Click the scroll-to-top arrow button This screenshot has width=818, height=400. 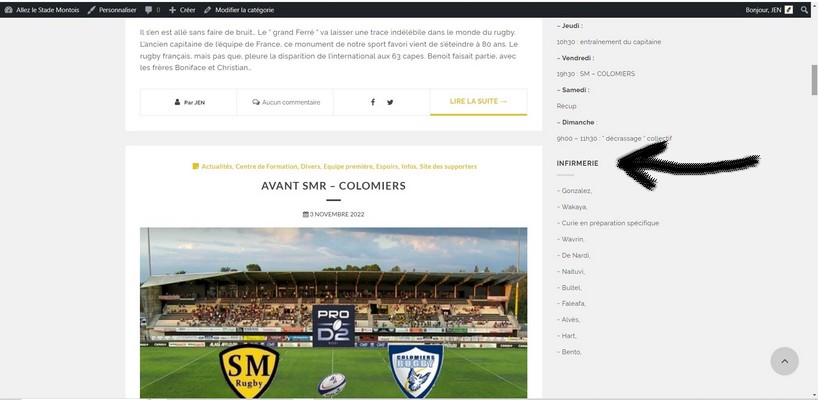tap(784, 361)
